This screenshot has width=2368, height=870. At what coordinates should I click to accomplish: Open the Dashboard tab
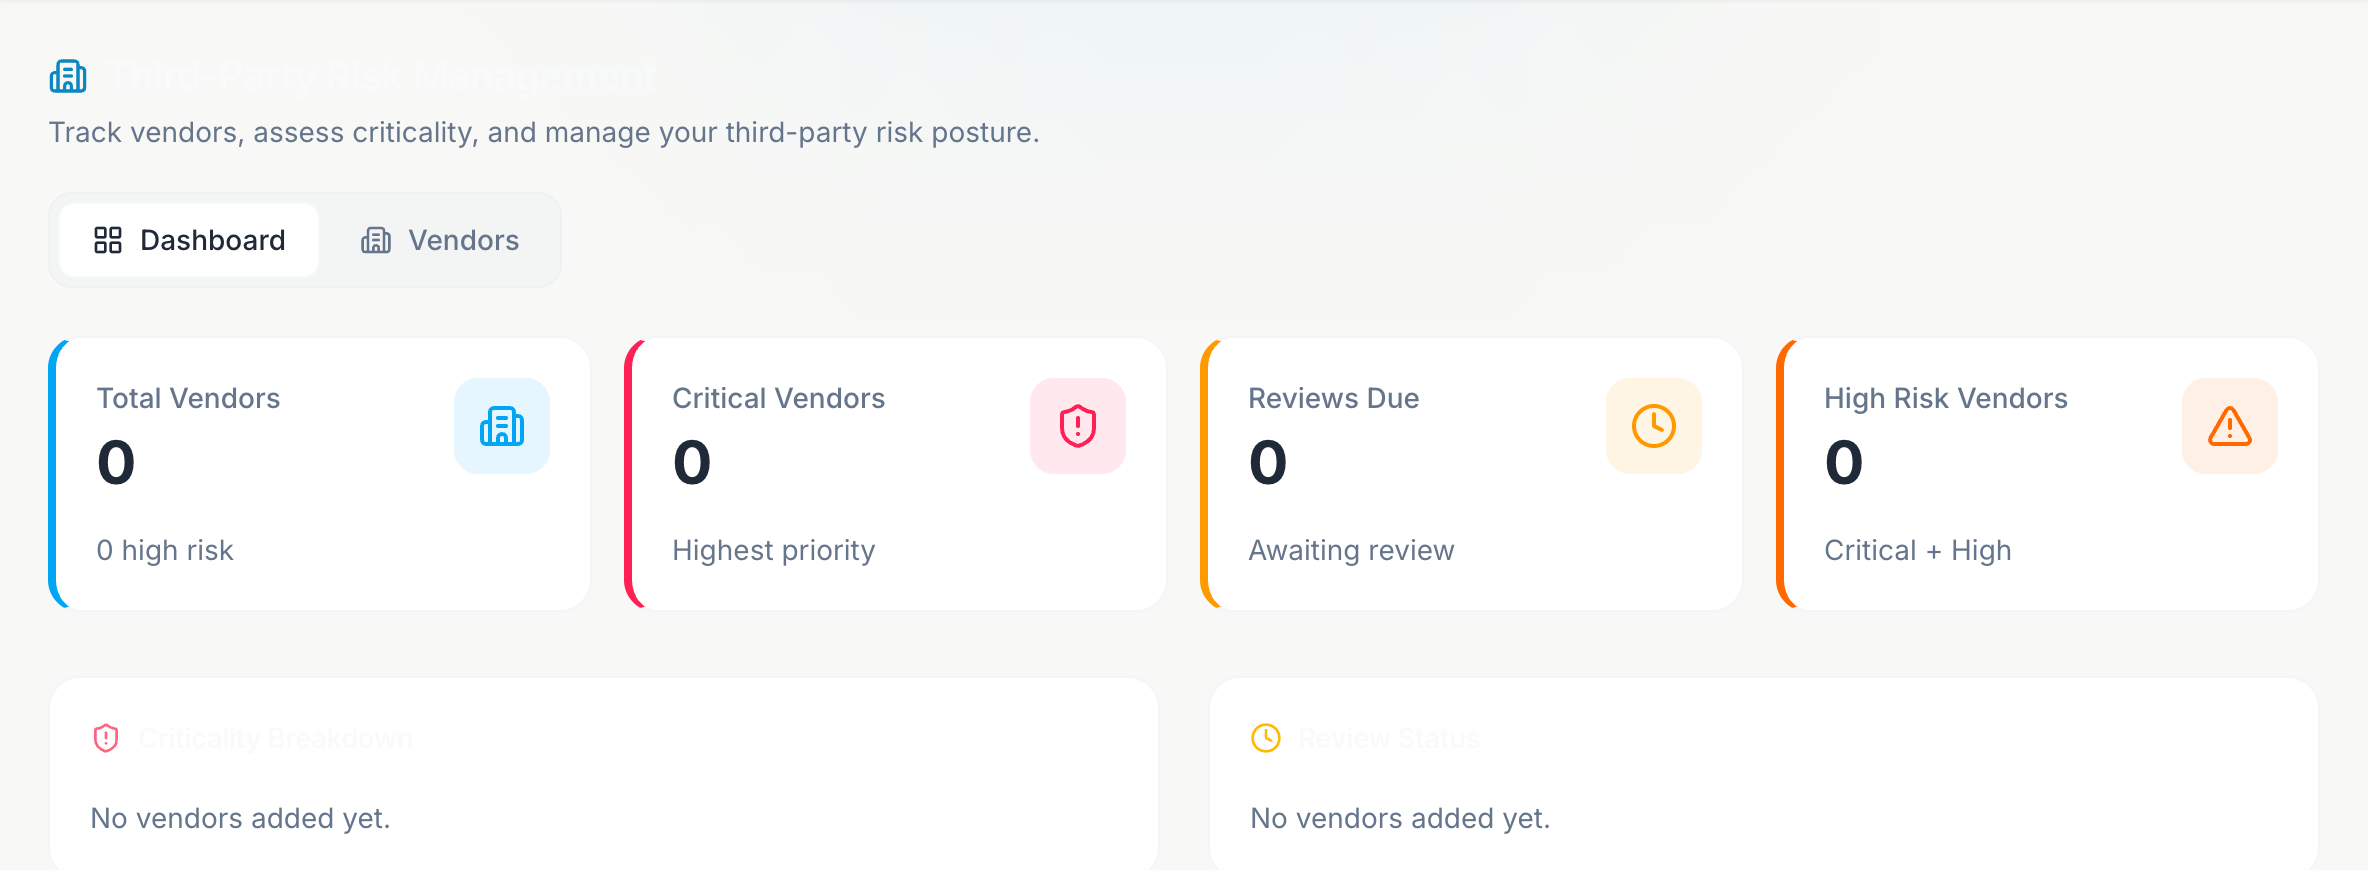[x=189, y=240]
